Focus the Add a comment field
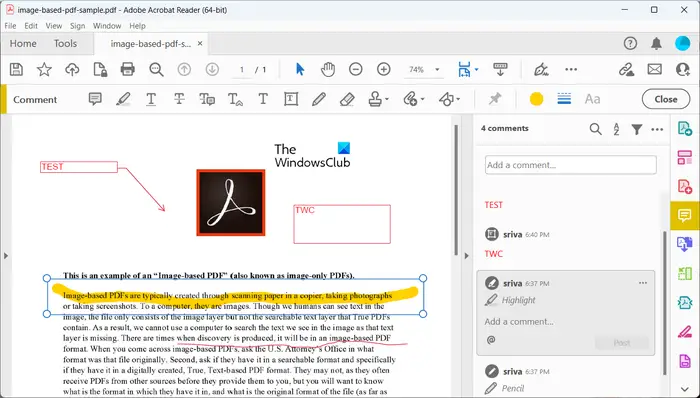This screenshot has width=700, height=398. coord(571,165)
